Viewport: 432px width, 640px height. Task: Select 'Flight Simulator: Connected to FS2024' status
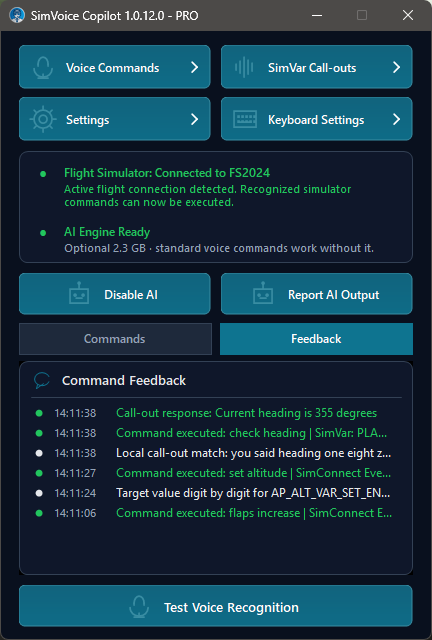167,173
